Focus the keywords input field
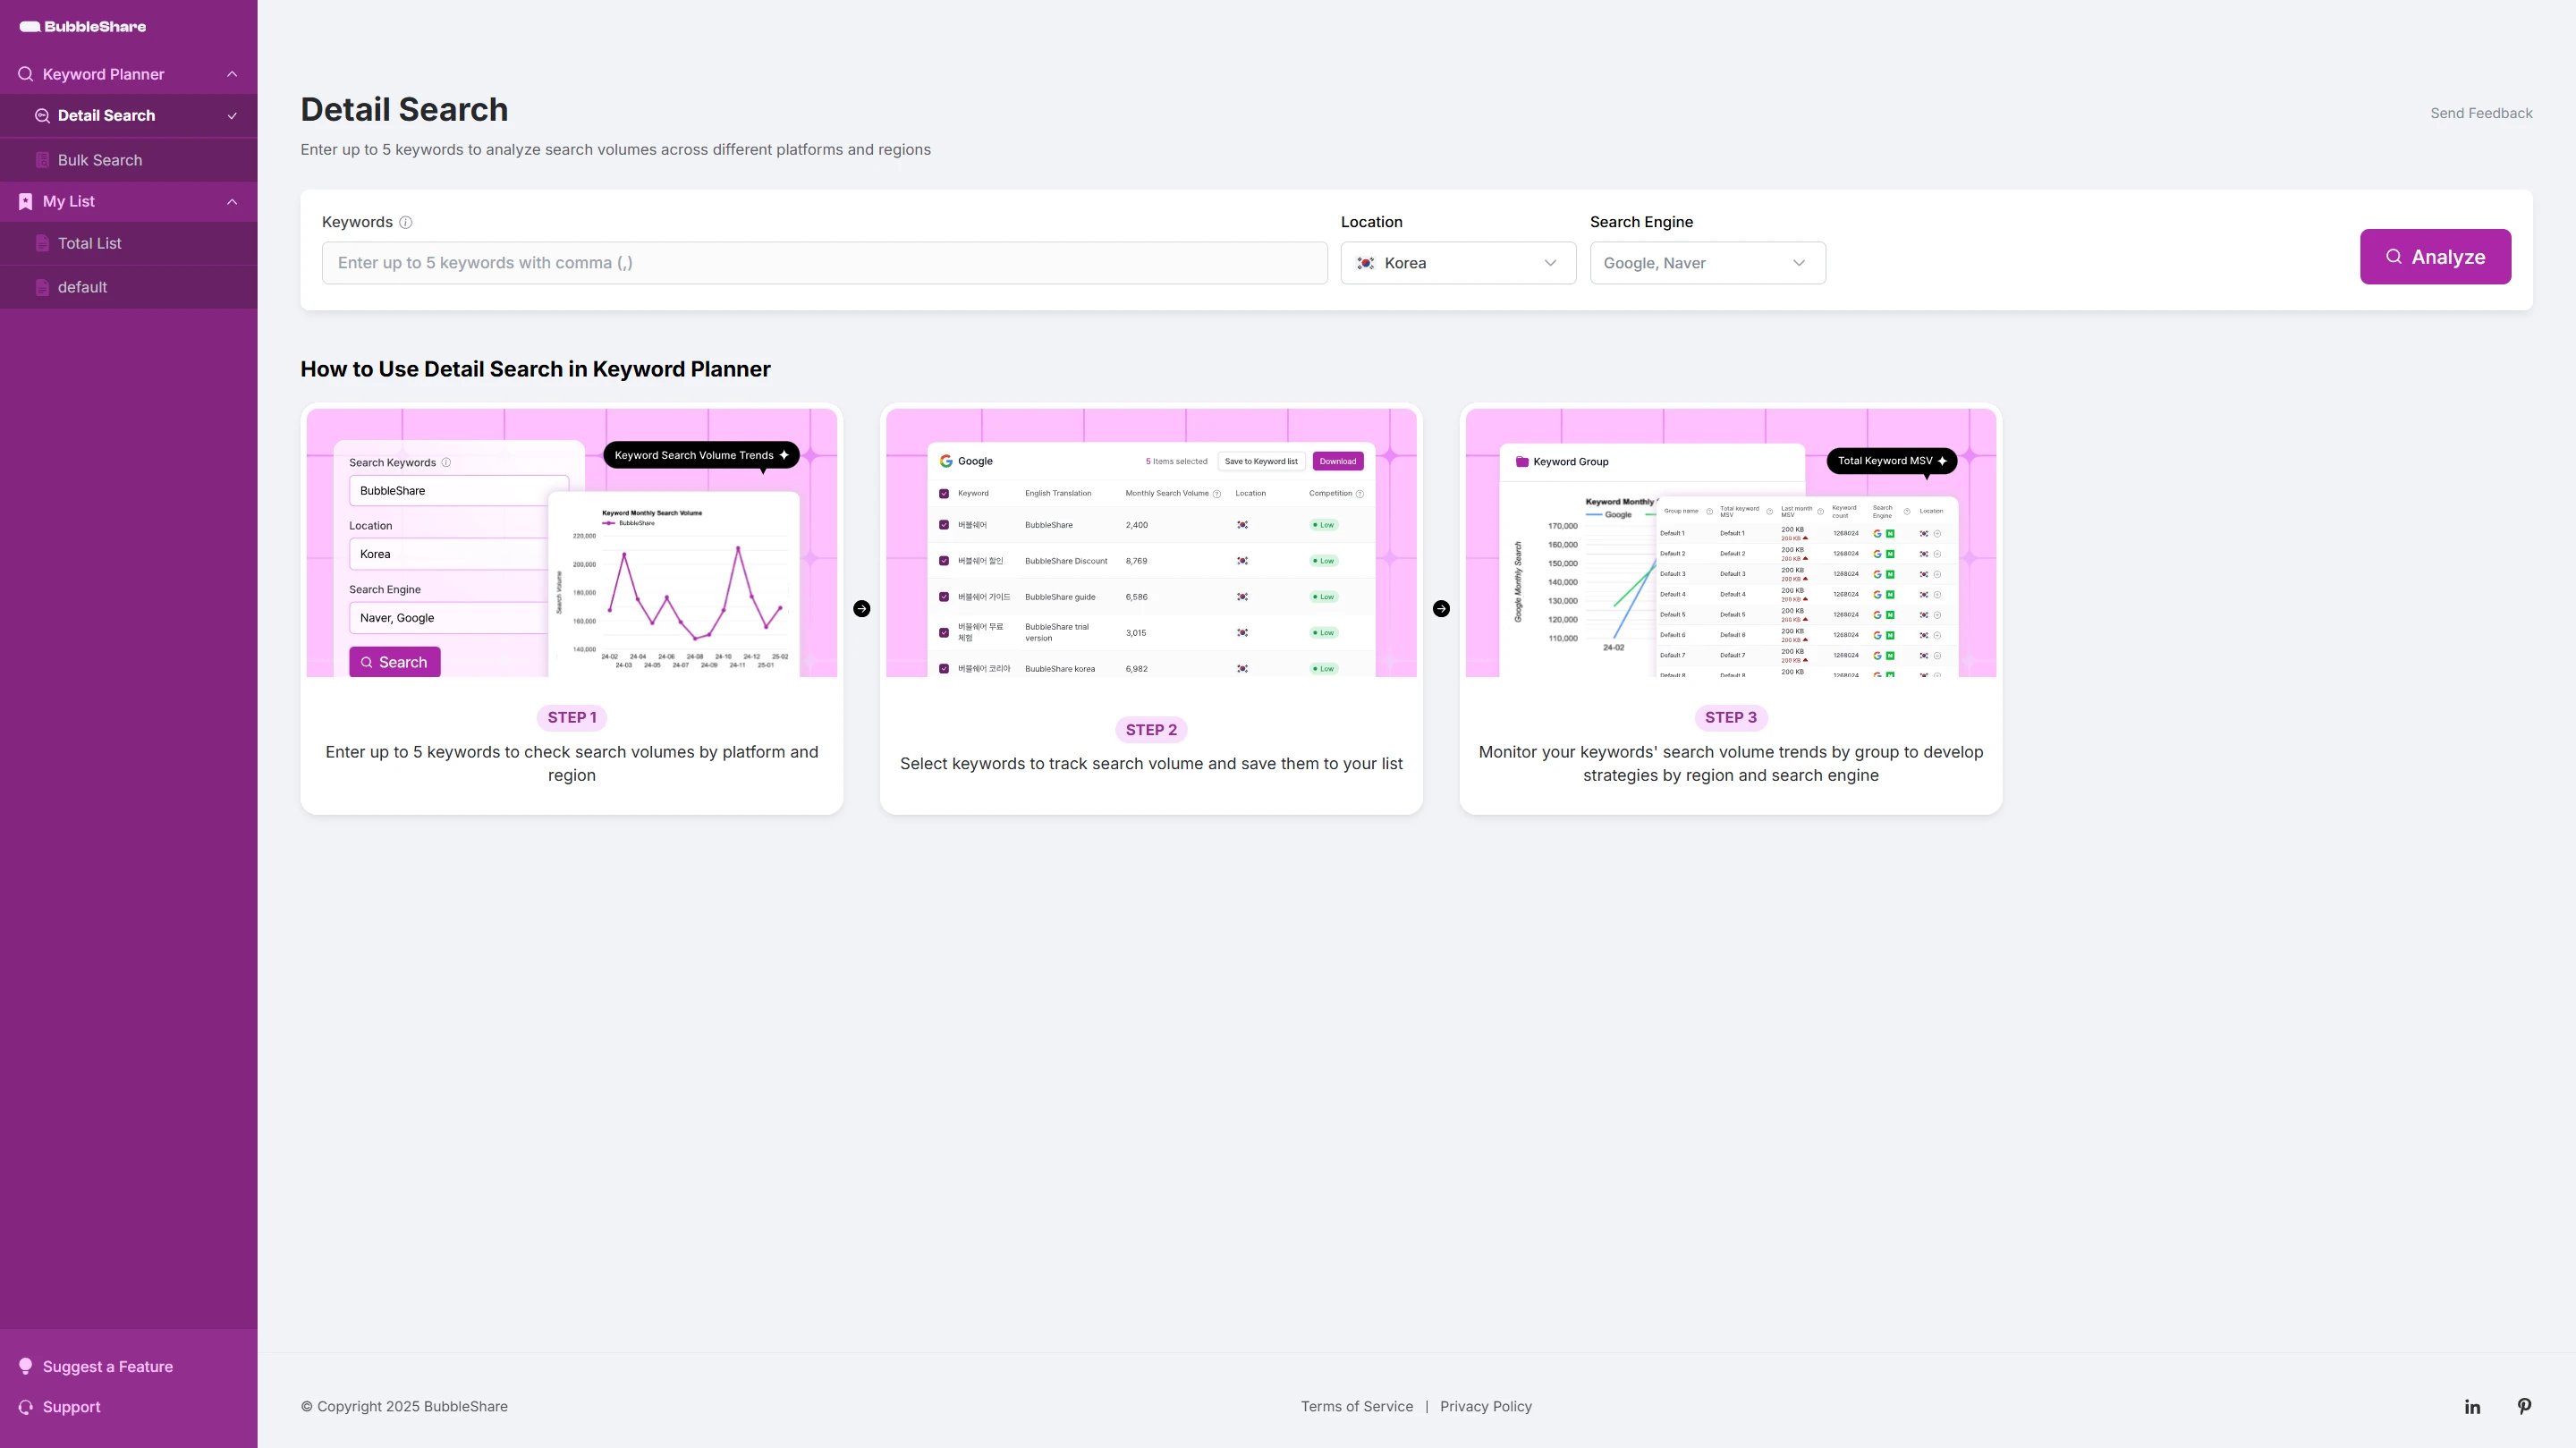The image size is (2576, 1448). pyautogui.click(x=824, y=263)
